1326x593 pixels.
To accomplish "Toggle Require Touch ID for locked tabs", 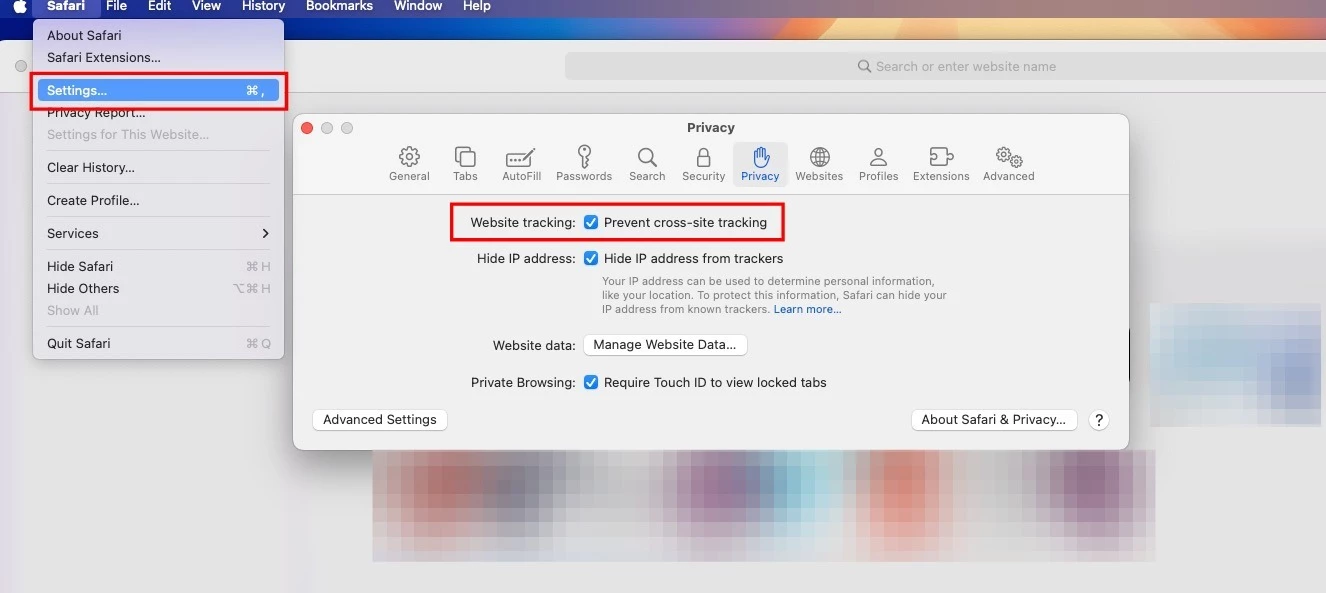I will pos(591,383).
